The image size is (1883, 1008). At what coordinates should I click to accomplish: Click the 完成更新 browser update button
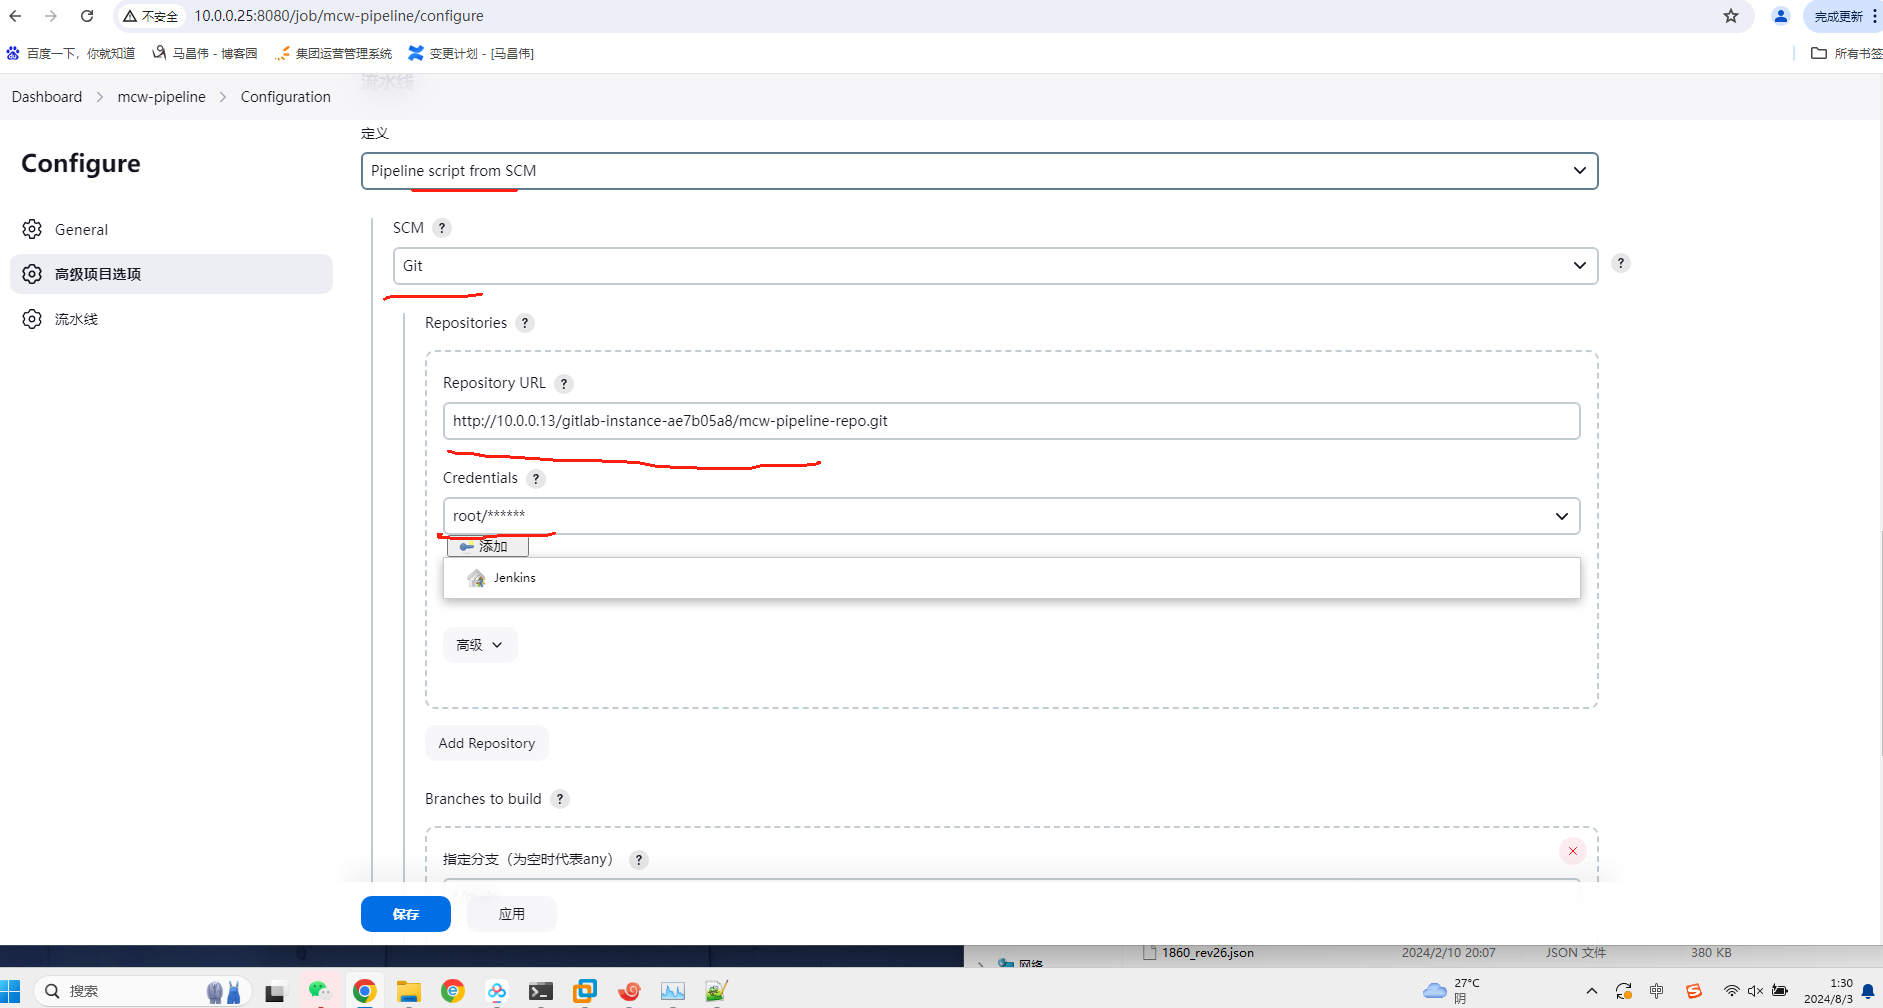pos(1842,16)
